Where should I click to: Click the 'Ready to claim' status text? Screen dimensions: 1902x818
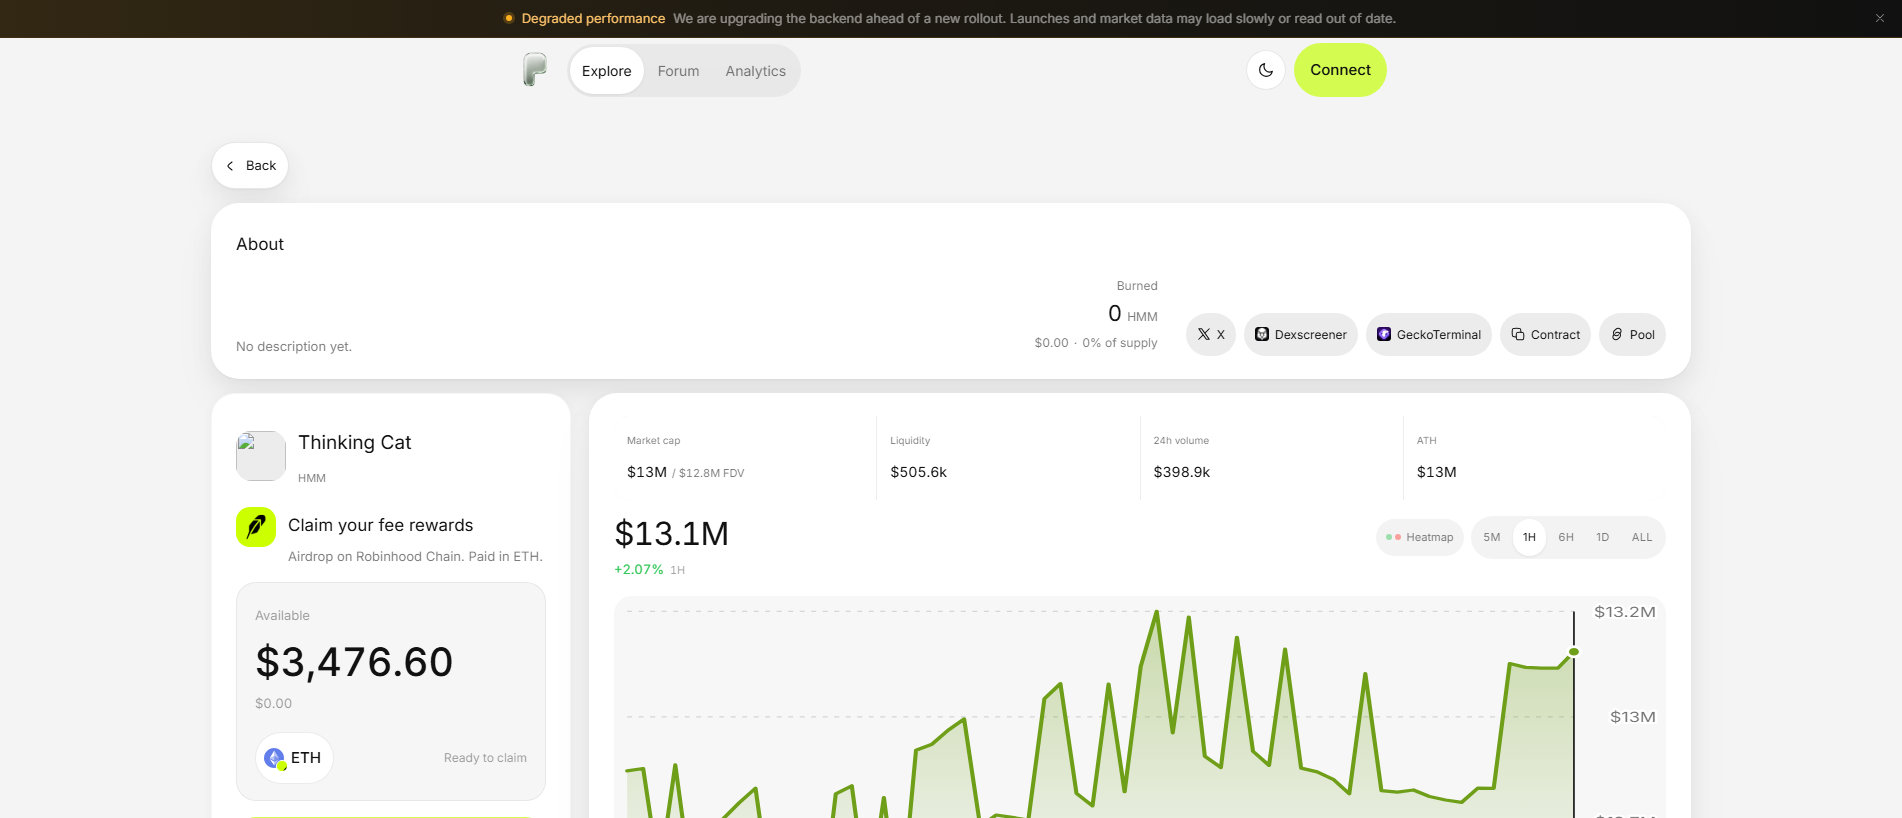point(485,758)
